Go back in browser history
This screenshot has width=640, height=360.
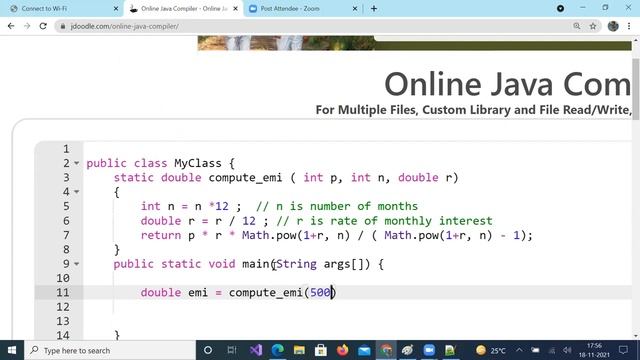[x=11, y=26]
